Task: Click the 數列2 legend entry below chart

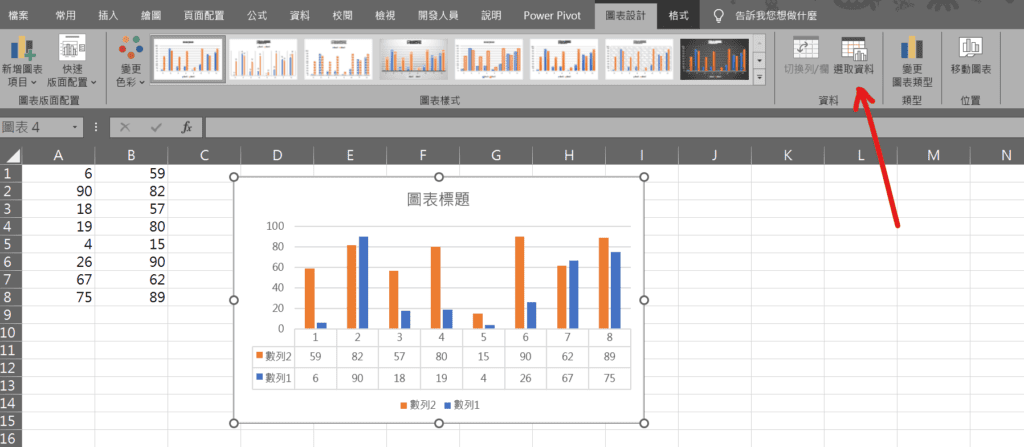Action: (x=418, y=405)
